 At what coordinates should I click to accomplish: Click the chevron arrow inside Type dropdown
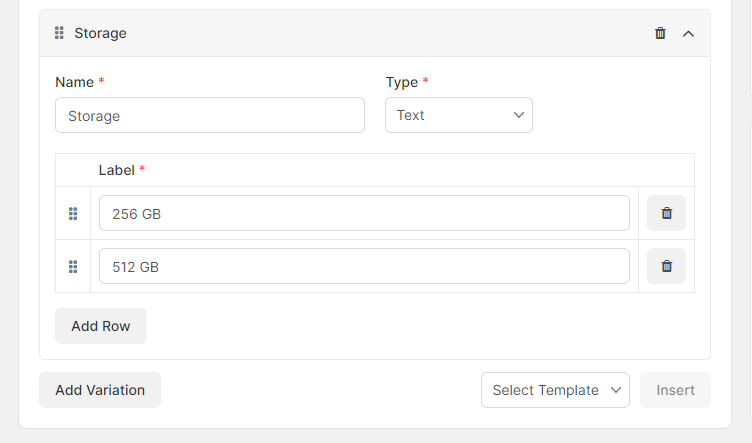tap(518, 115)
